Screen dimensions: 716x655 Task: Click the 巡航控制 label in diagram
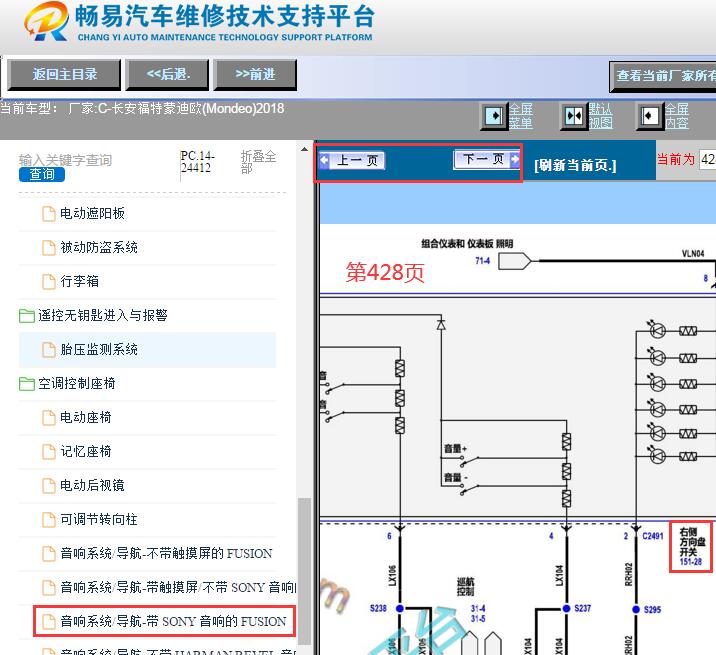coord(465,587)
